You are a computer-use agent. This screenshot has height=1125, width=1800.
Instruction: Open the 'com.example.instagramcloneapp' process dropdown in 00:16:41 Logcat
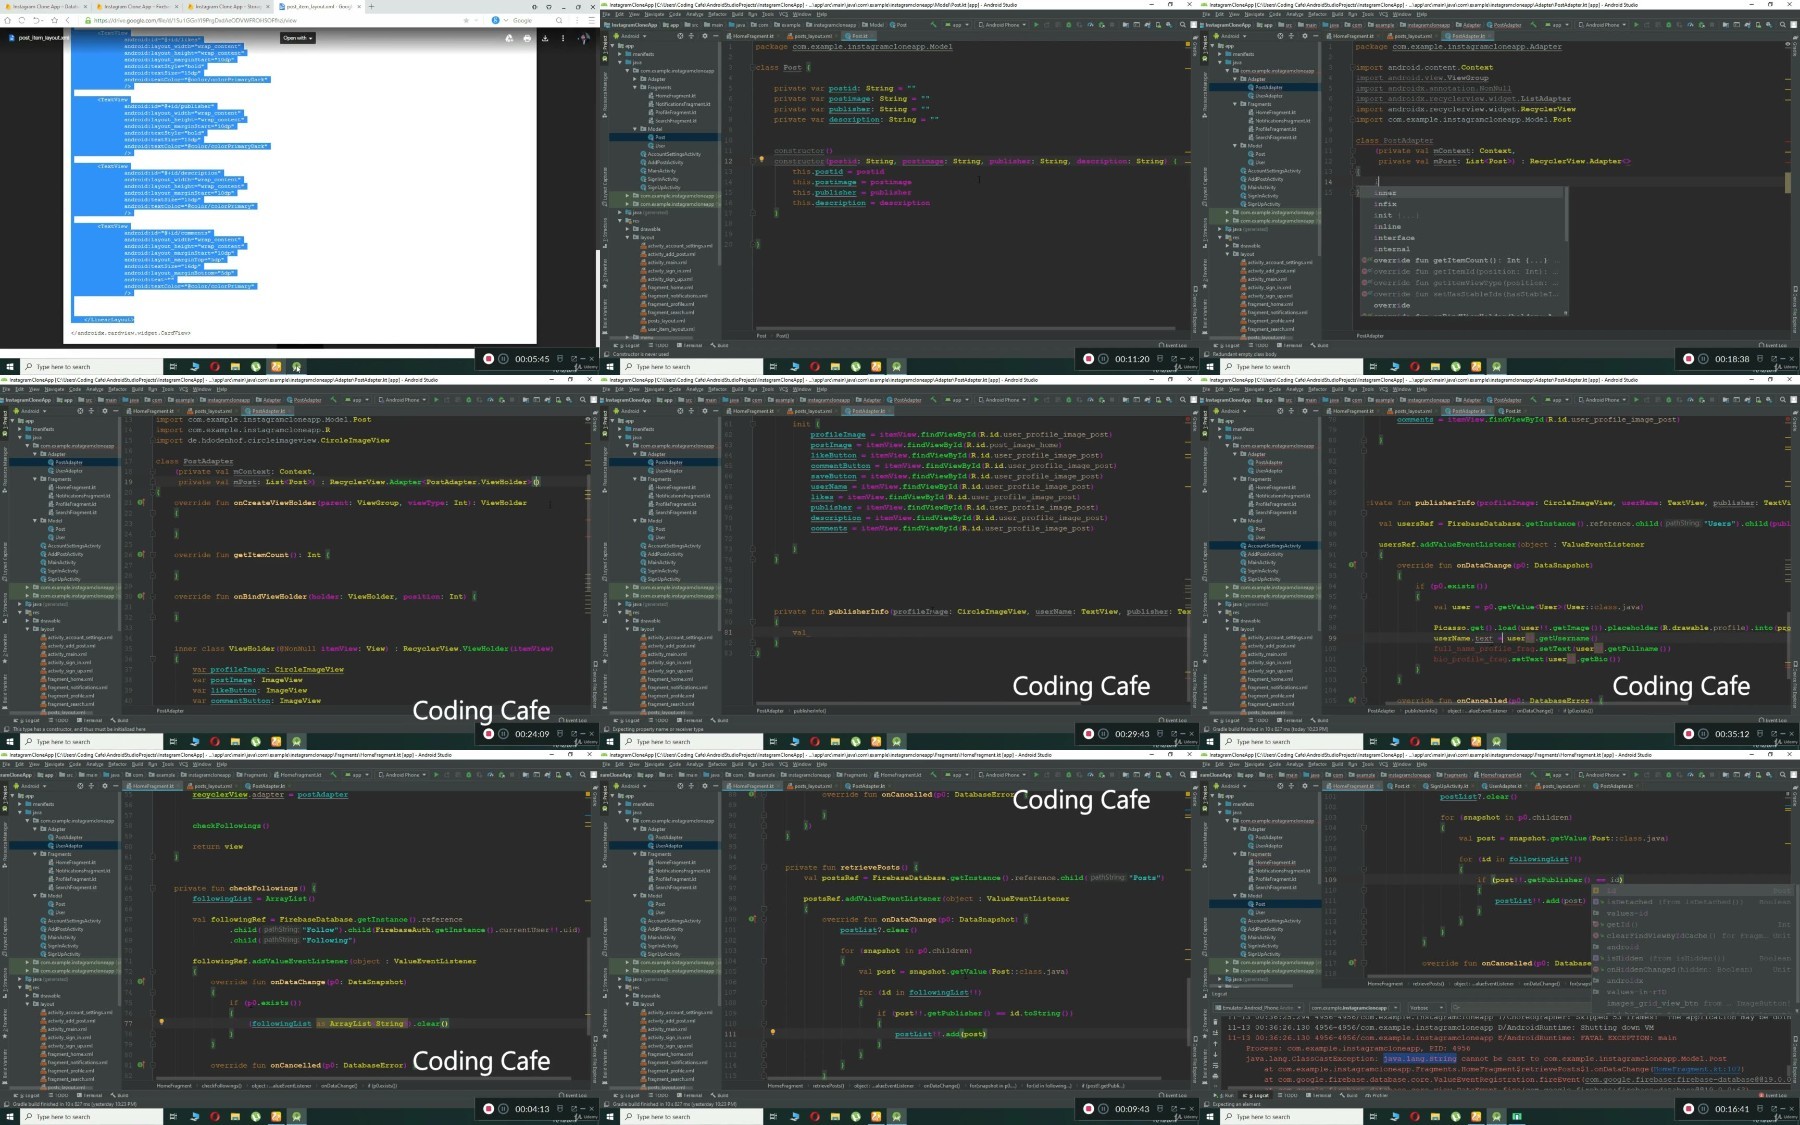click(x=1354, y=1008)
